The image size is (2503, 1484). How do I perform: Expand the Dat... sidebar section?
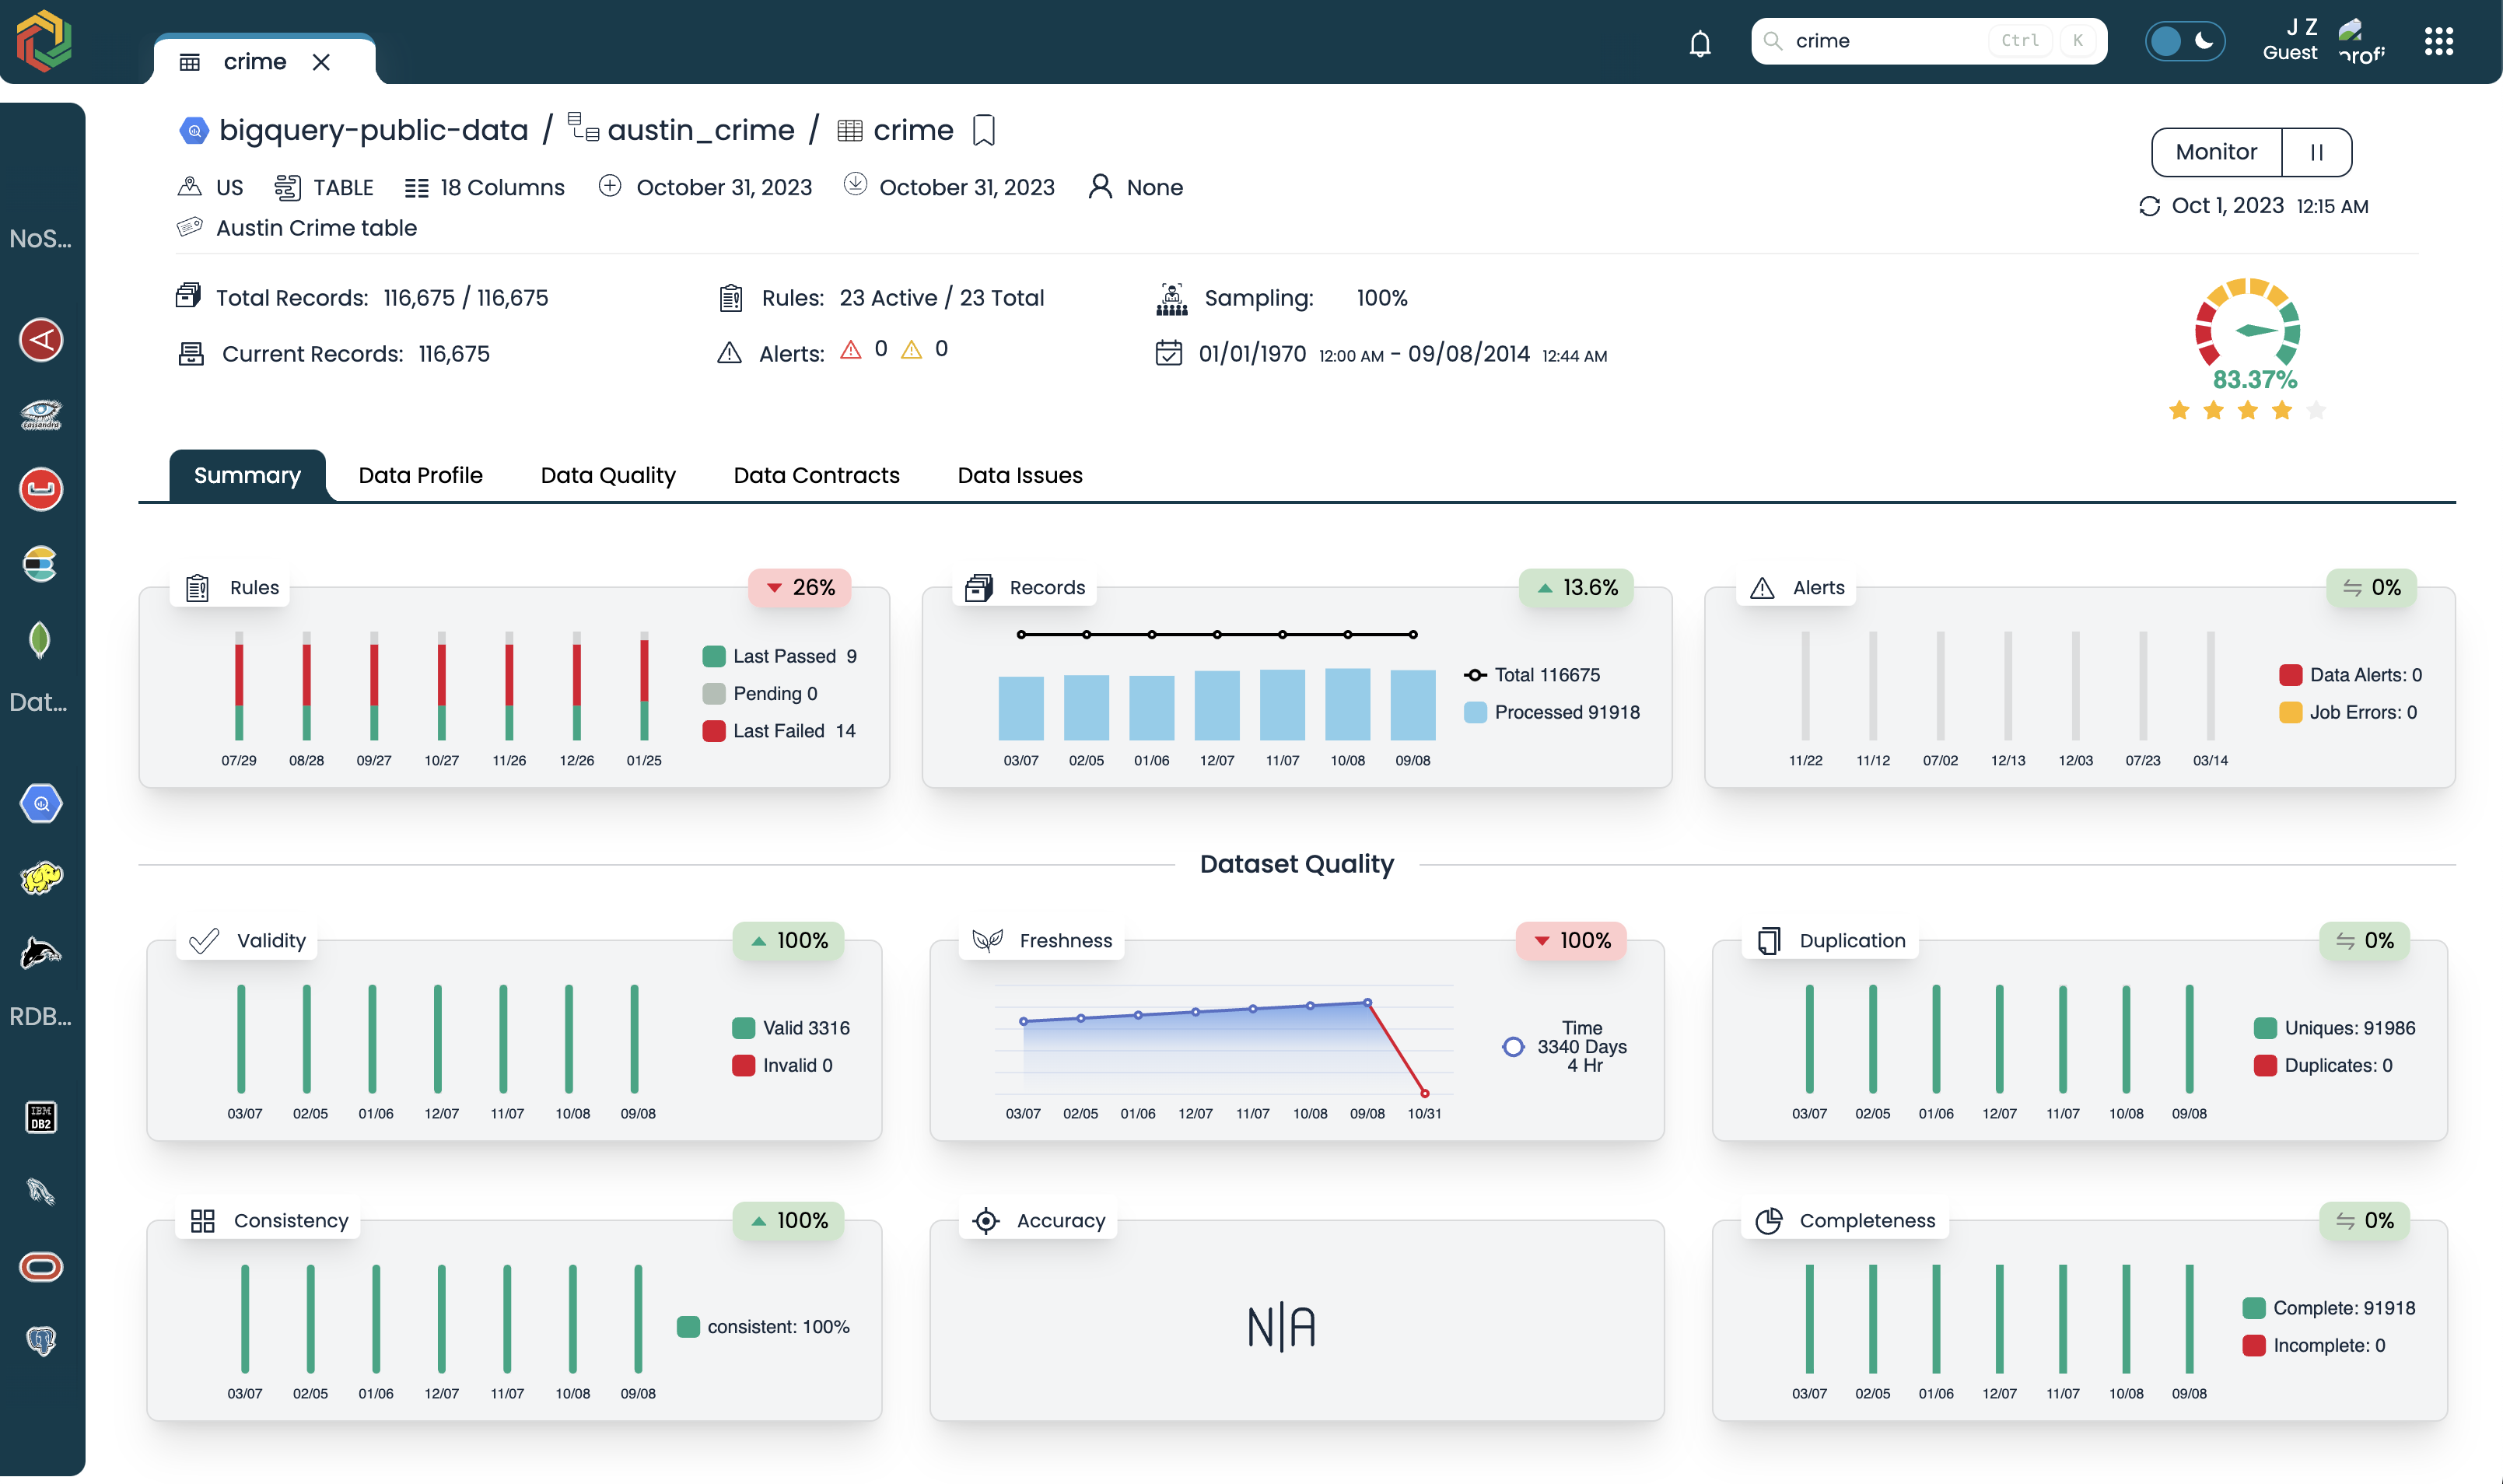[39, 702]
